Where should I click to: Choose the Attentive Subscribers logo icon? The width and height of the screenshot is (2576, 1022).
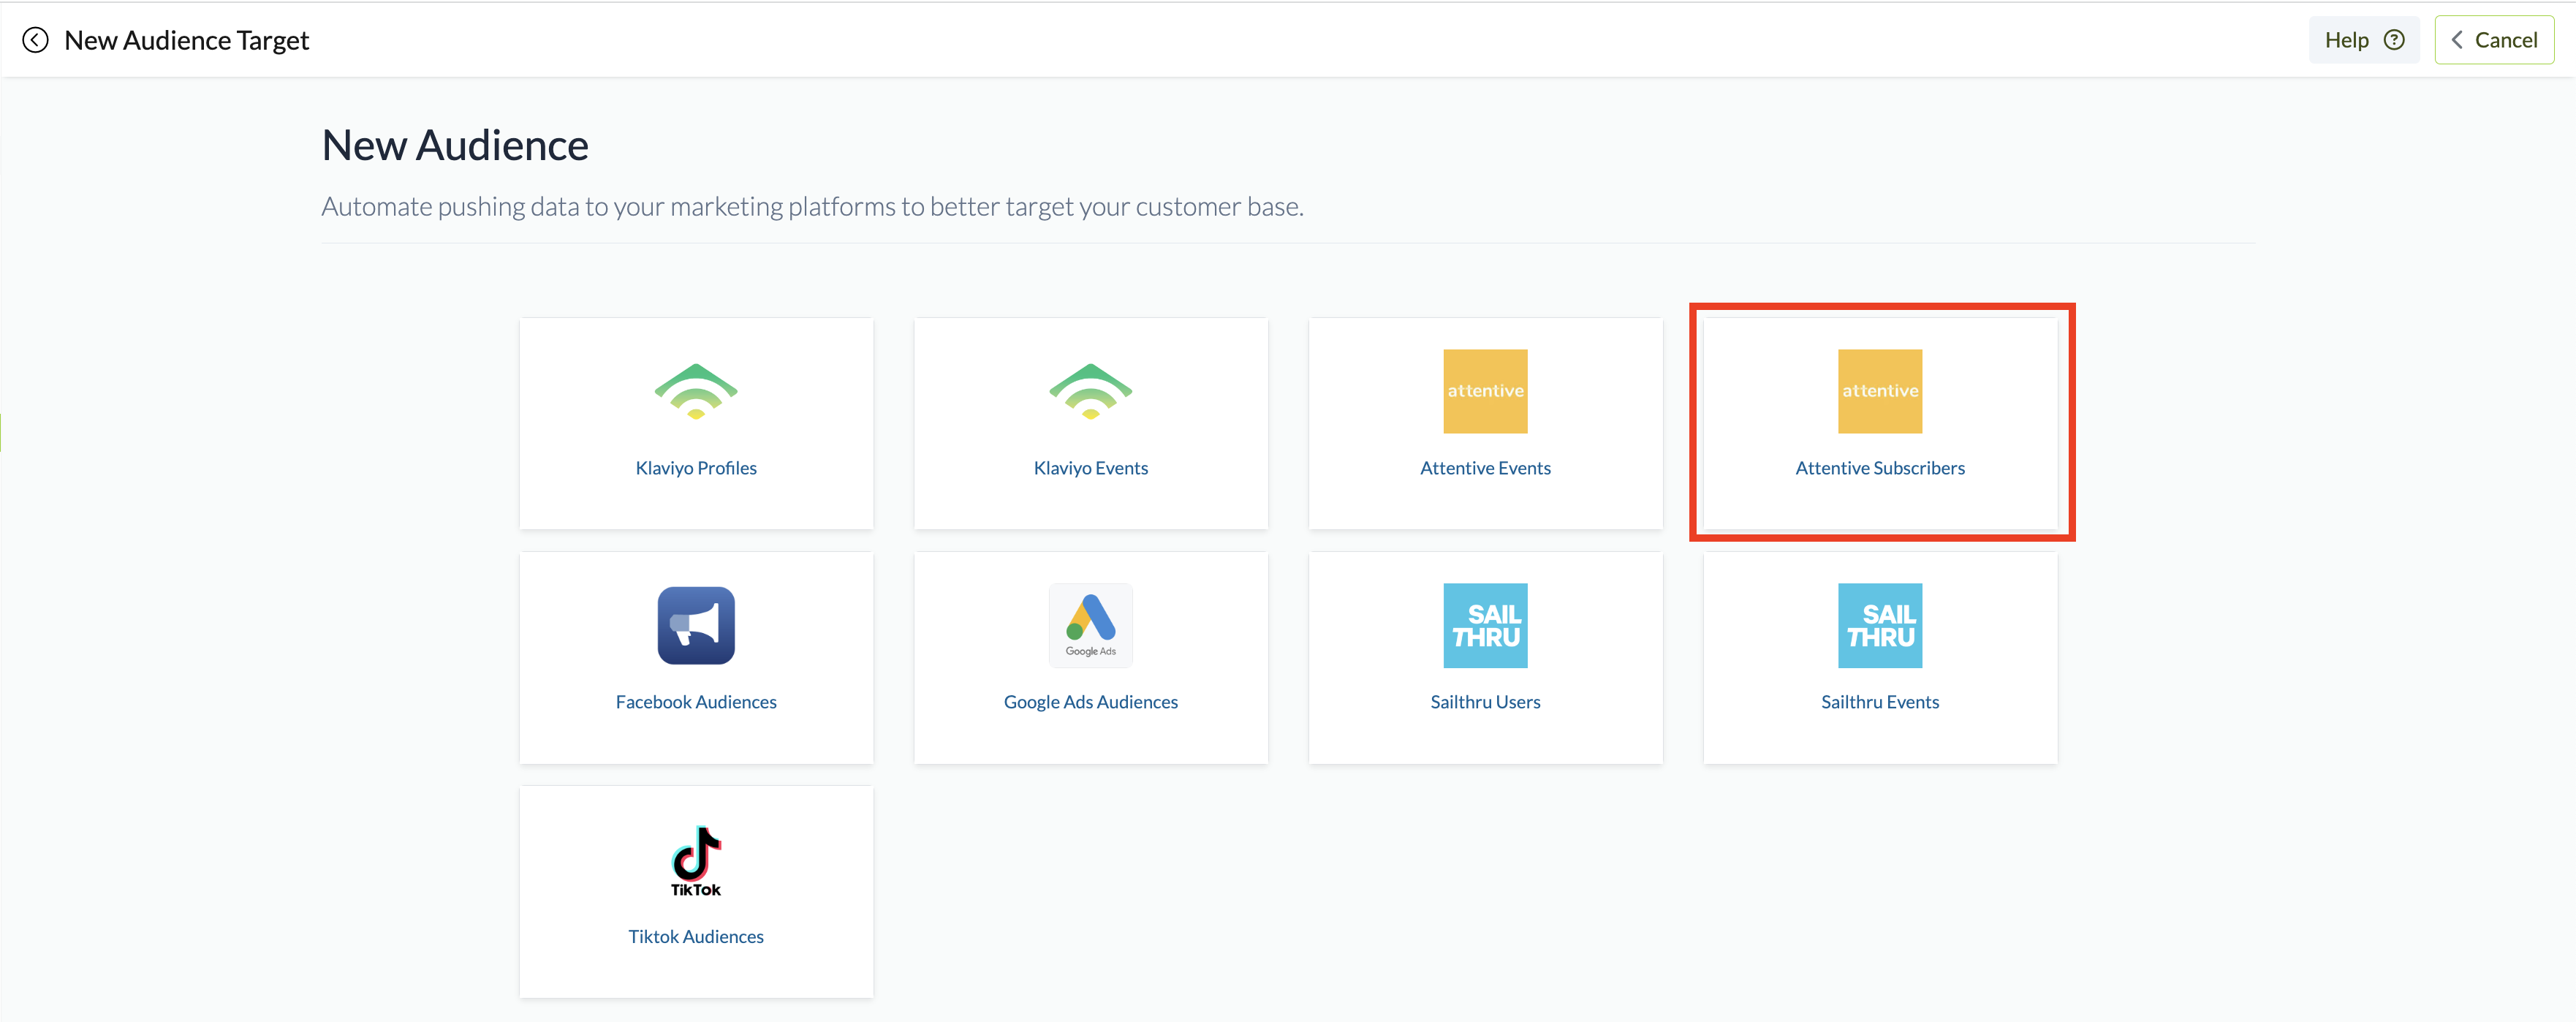pyautogui.click(x=1879, y=391)
